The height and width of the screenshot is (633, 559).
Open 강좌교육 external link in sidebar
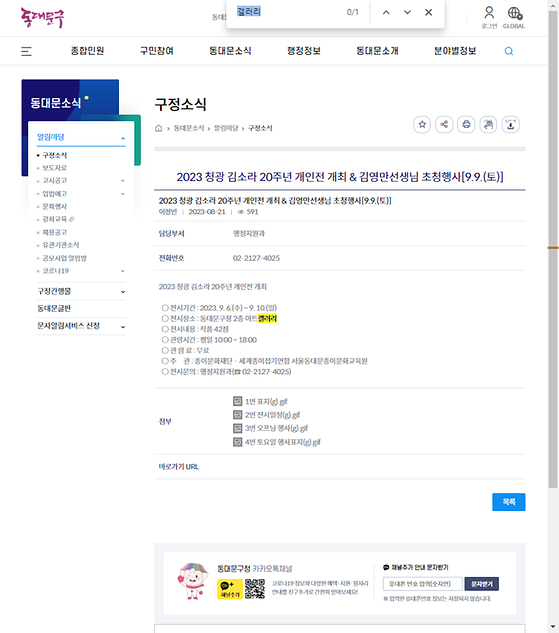tap(58, 219)
